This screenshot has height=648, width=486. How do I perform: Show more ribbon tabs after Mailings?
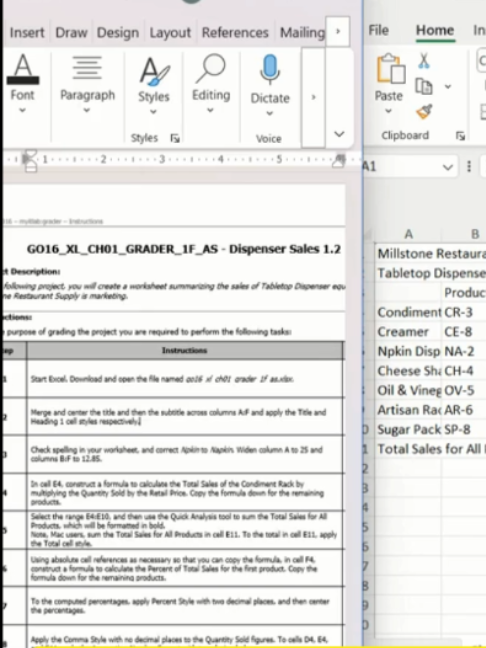click(338, 31)
